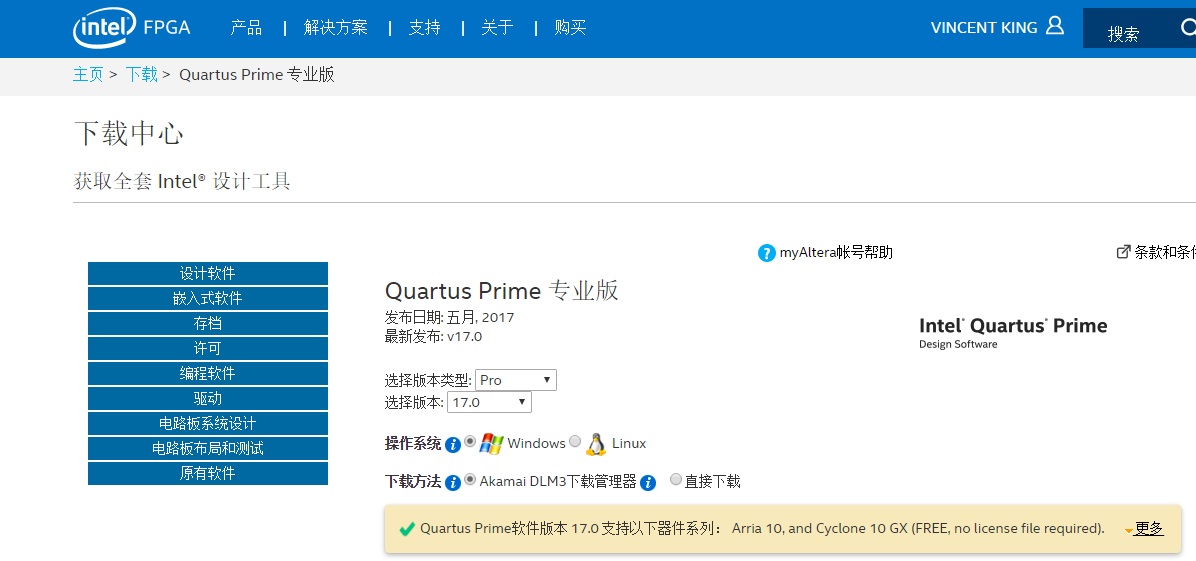Select 原有软件 in the left sidebar
The height and width of the screenshot is (561, 1196).
point(207,473)
